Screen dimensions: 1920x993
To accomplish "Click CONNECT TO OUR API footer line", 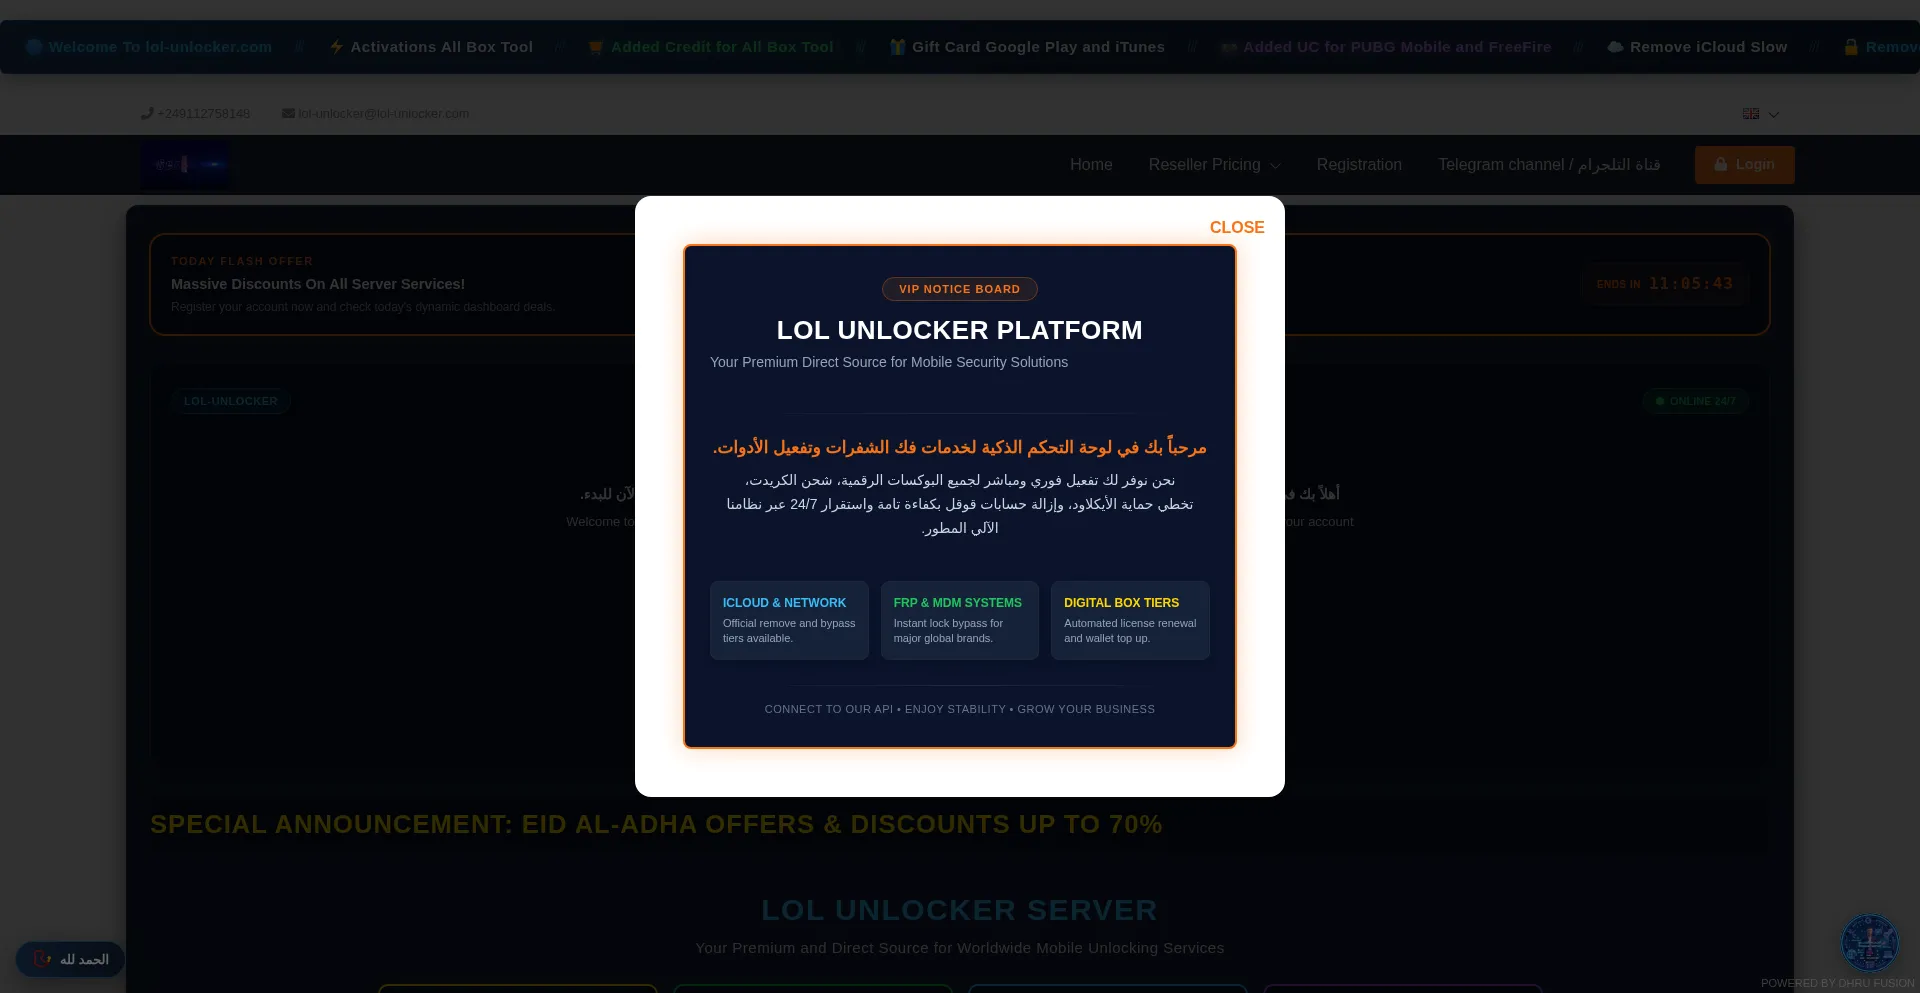I will click(x=959, y=709).
